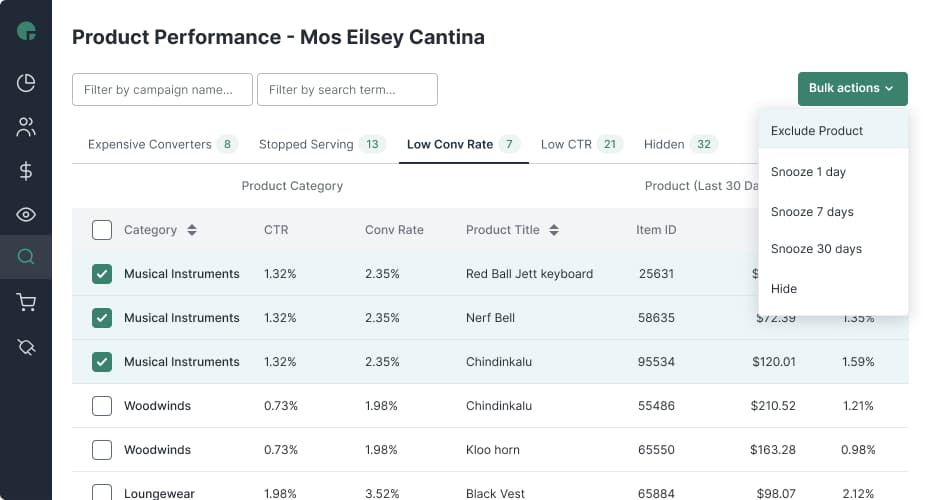The width and height of the screenshot is (929, 500).
Task: Click the Conv Rate column header
Action: pyautogui.click(x=394, y=230)
